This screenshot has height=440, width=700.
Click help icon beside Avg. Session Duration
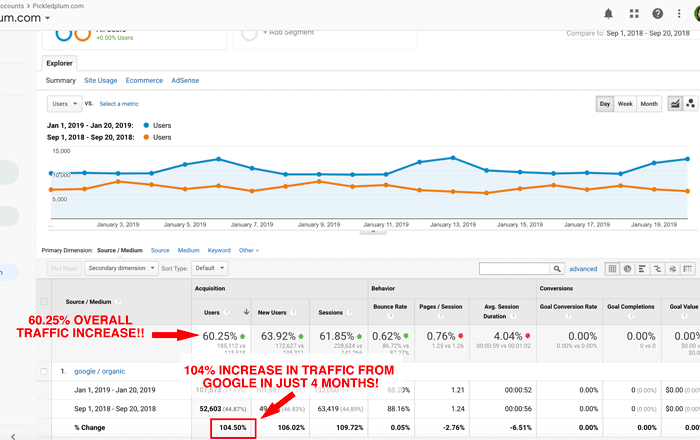tap(513, 316)
